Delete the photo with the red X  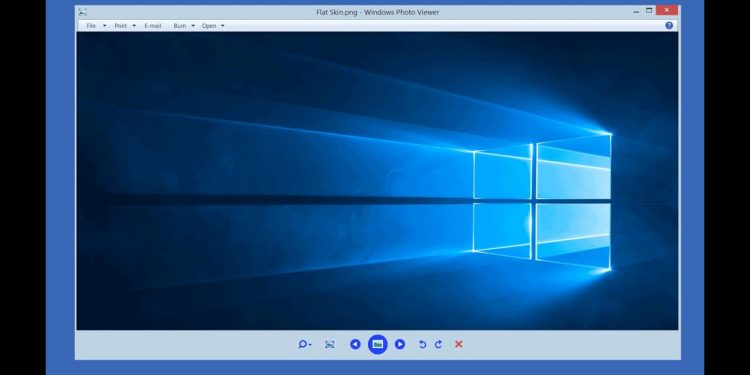coord(458,344)
